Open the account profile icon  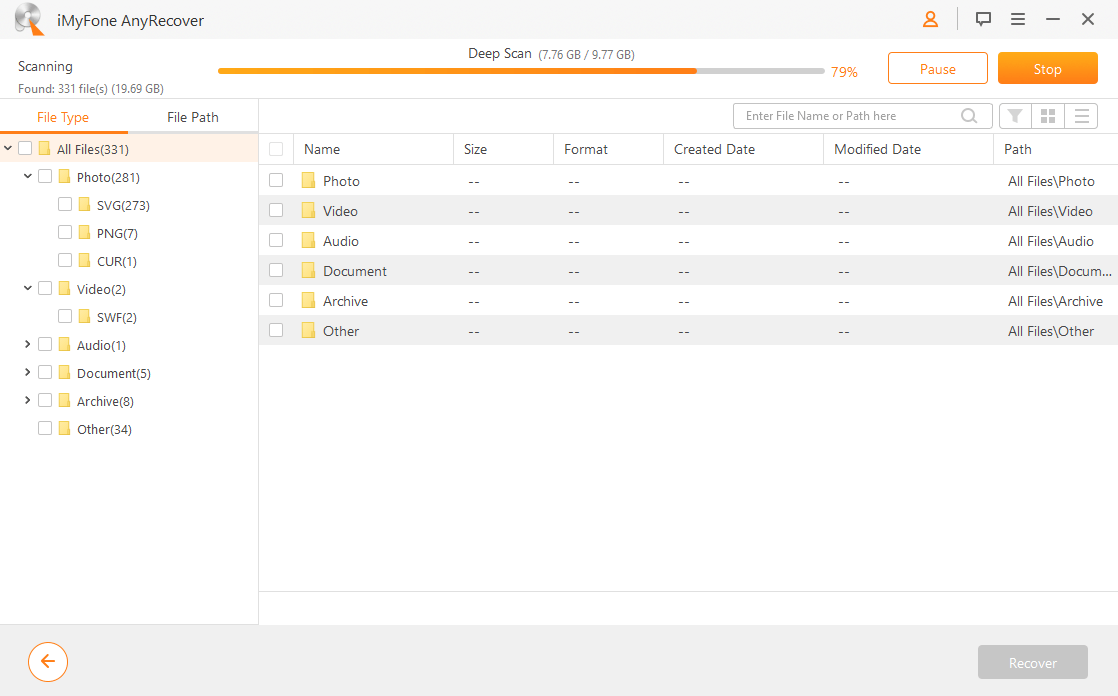point(929,19)
